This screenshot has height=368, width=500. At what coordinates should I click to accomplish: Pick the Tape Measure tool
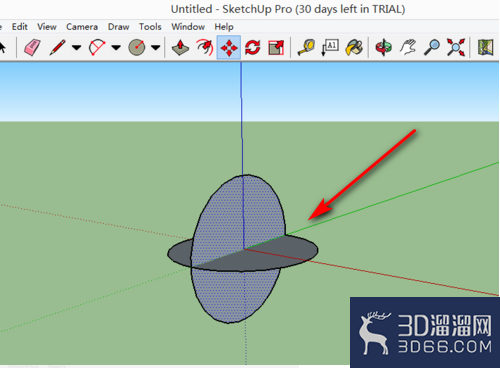[306, 47]
